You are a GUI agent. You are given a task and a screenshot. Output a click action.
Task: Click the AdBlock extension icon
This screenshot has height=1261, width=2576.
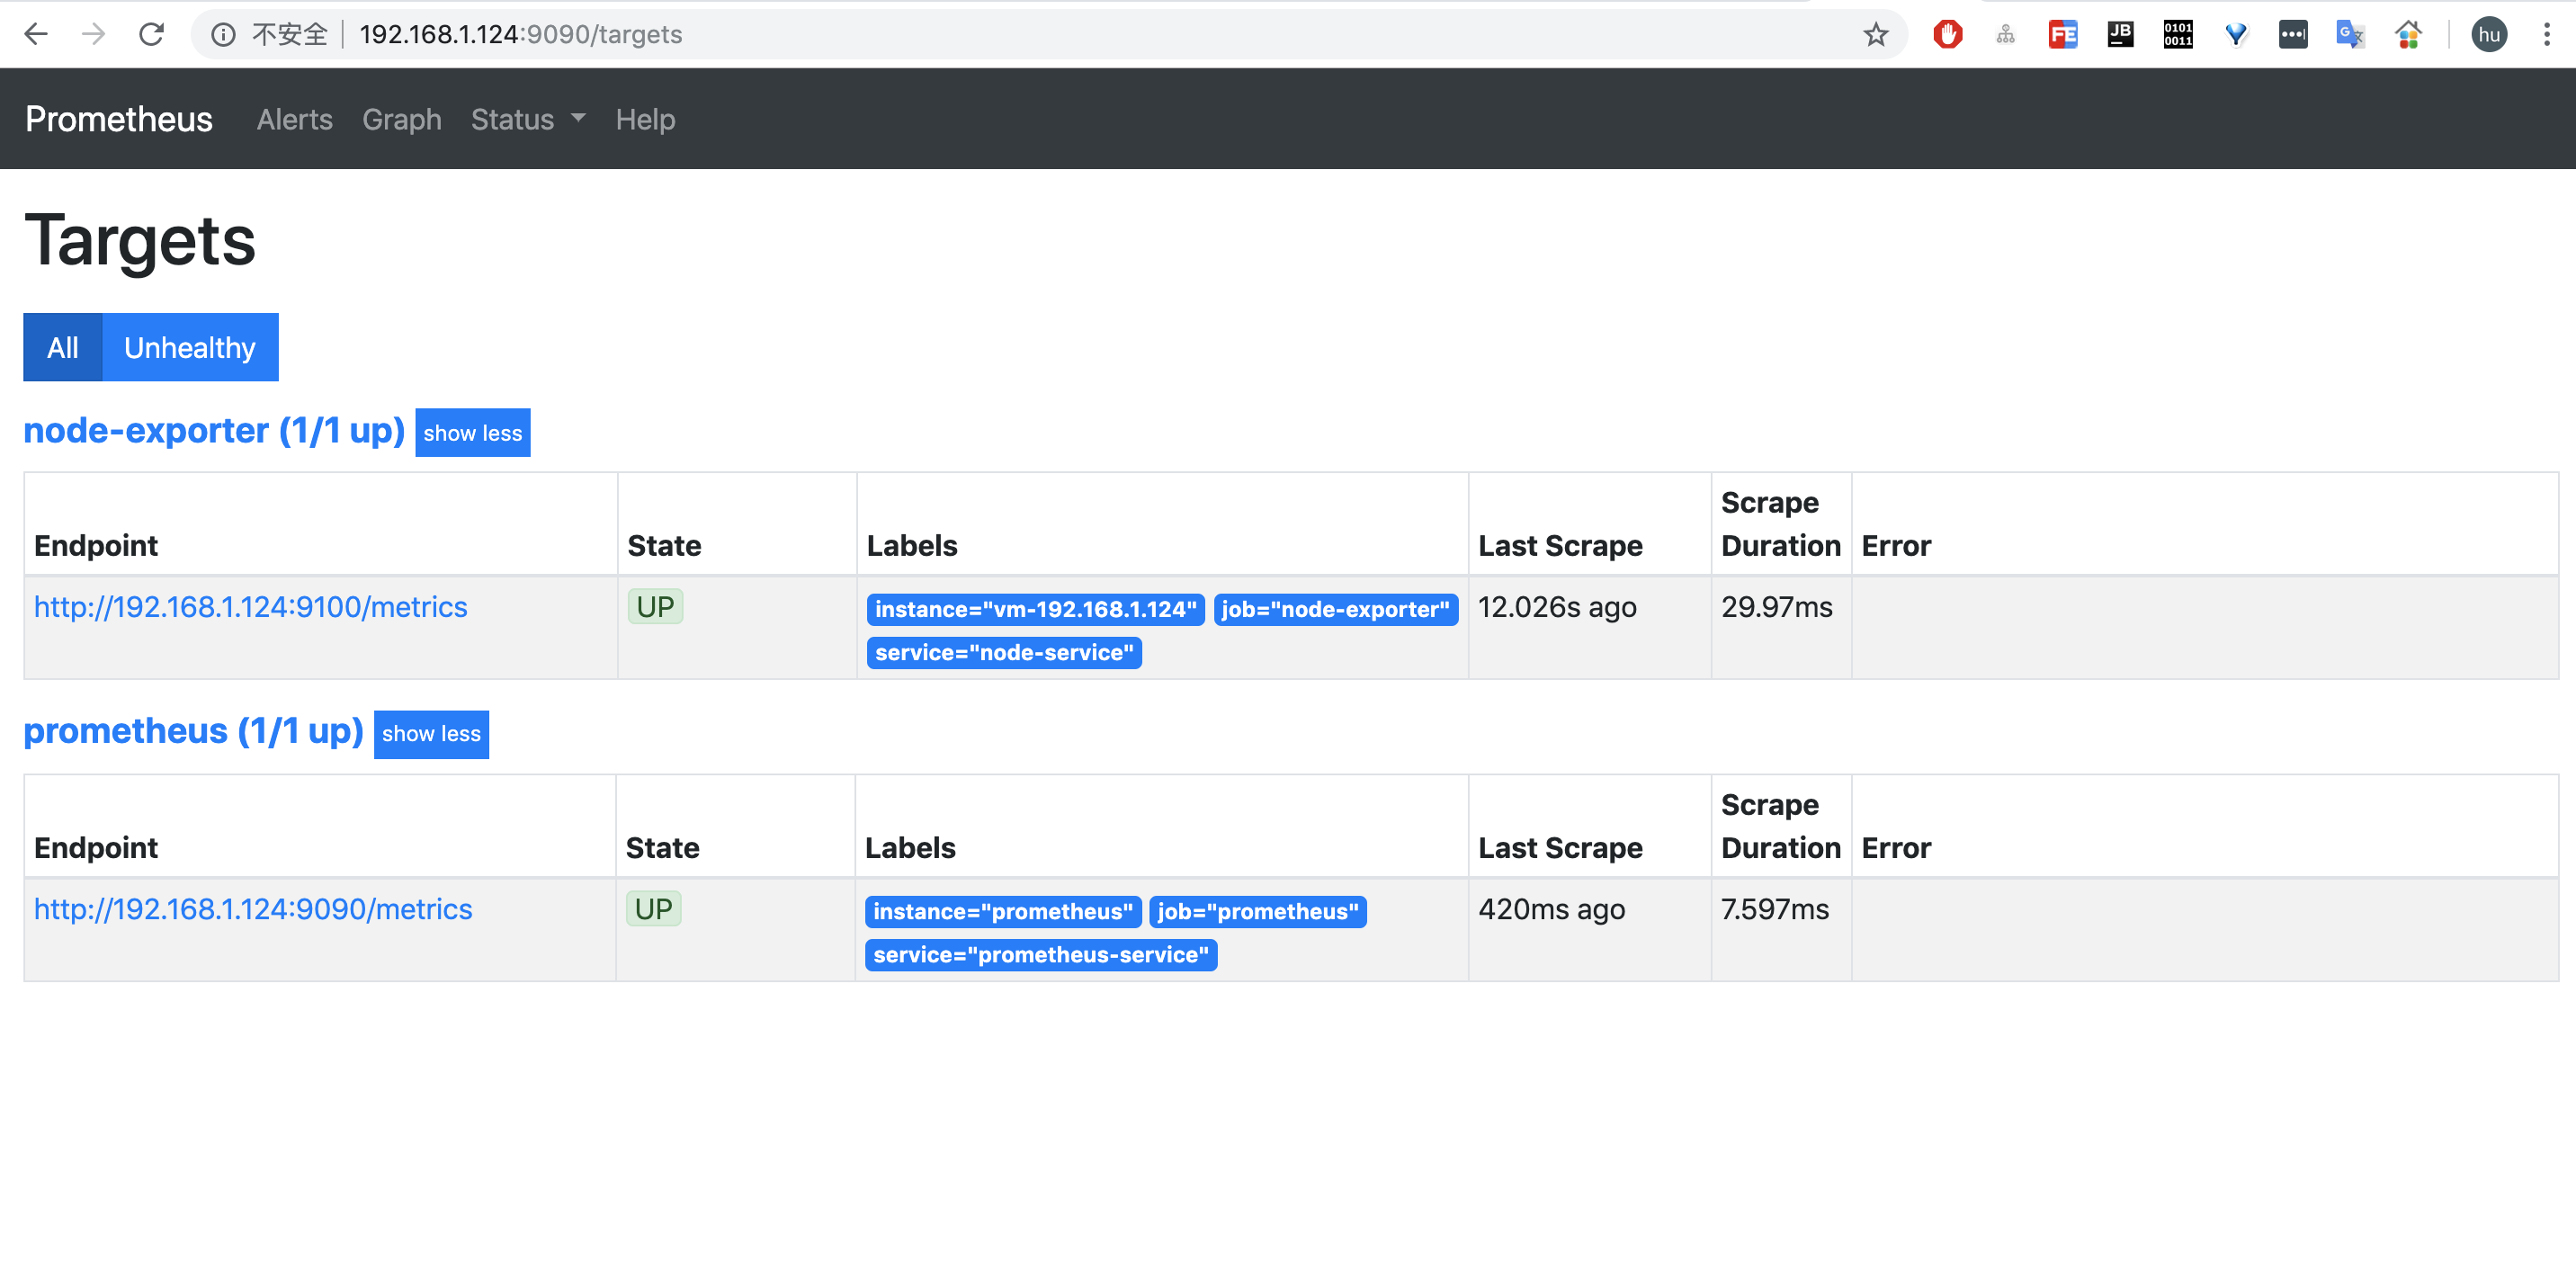1948,33
